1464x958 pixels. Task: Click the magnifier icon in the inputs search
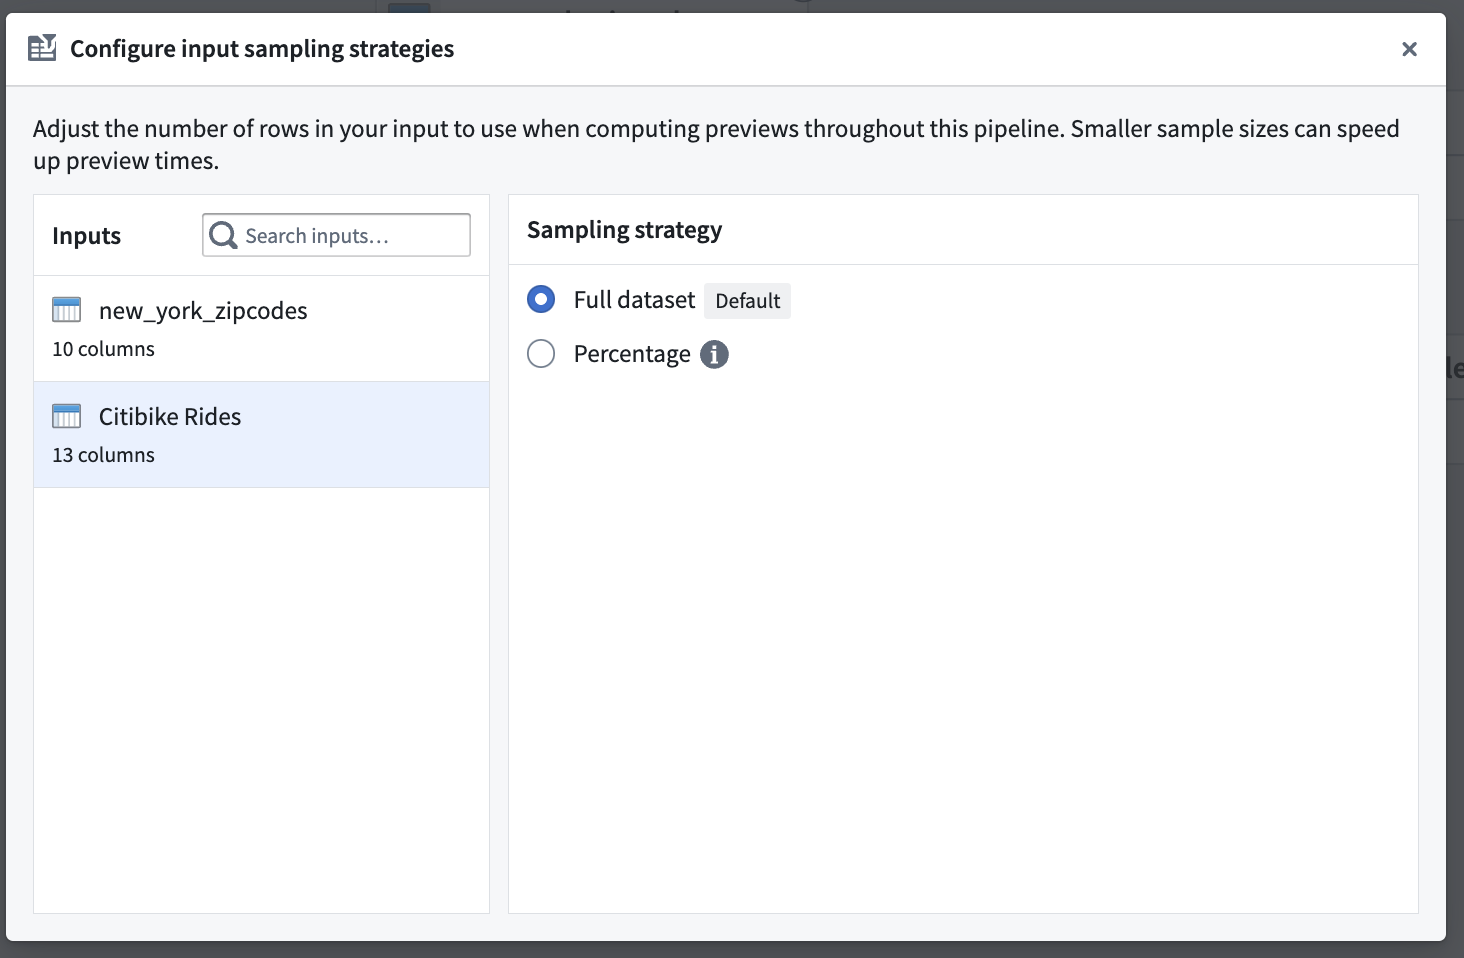(223, 235)
